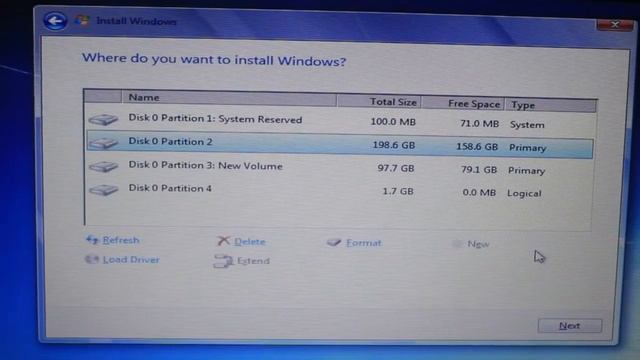Close the Install Windows dialog

tap(615, 25)
